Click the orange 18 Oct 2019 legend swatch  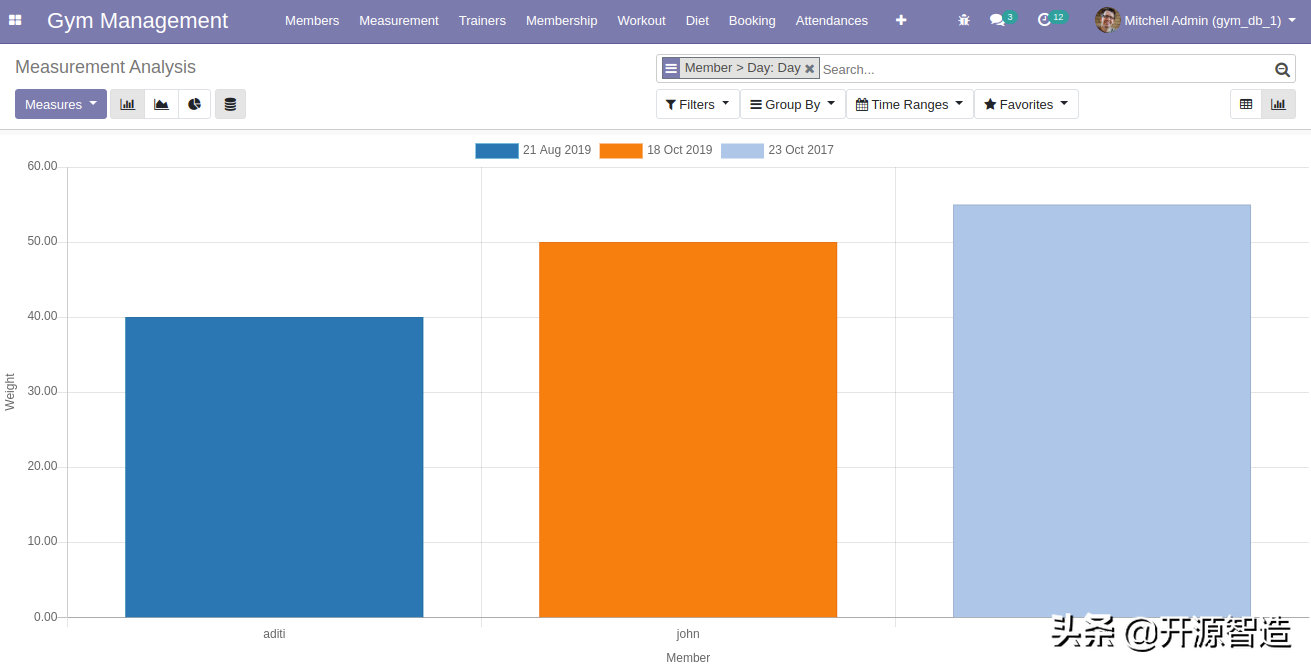tap(621, 150)
